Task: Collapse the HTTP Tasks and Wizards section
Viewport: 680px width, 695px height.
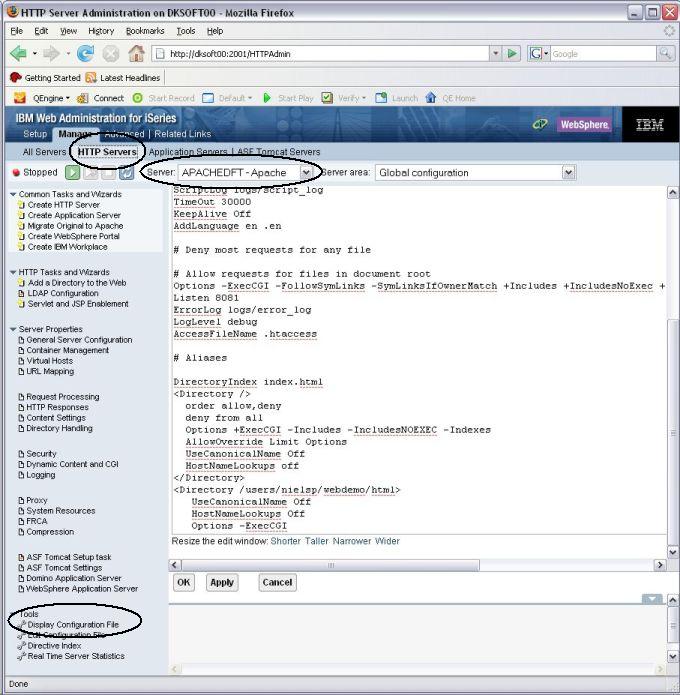Action: (x=13, y=272)
